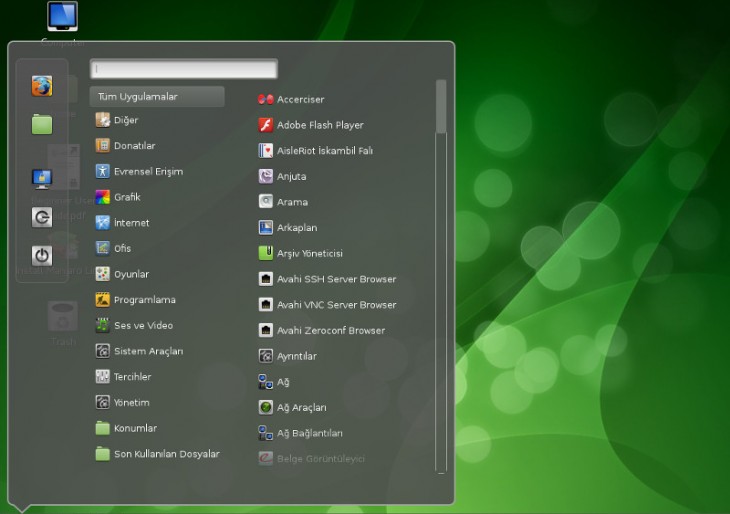Open the green folder favorite icon
Viewport: 730px width, 514px height.
coord(41,124)
